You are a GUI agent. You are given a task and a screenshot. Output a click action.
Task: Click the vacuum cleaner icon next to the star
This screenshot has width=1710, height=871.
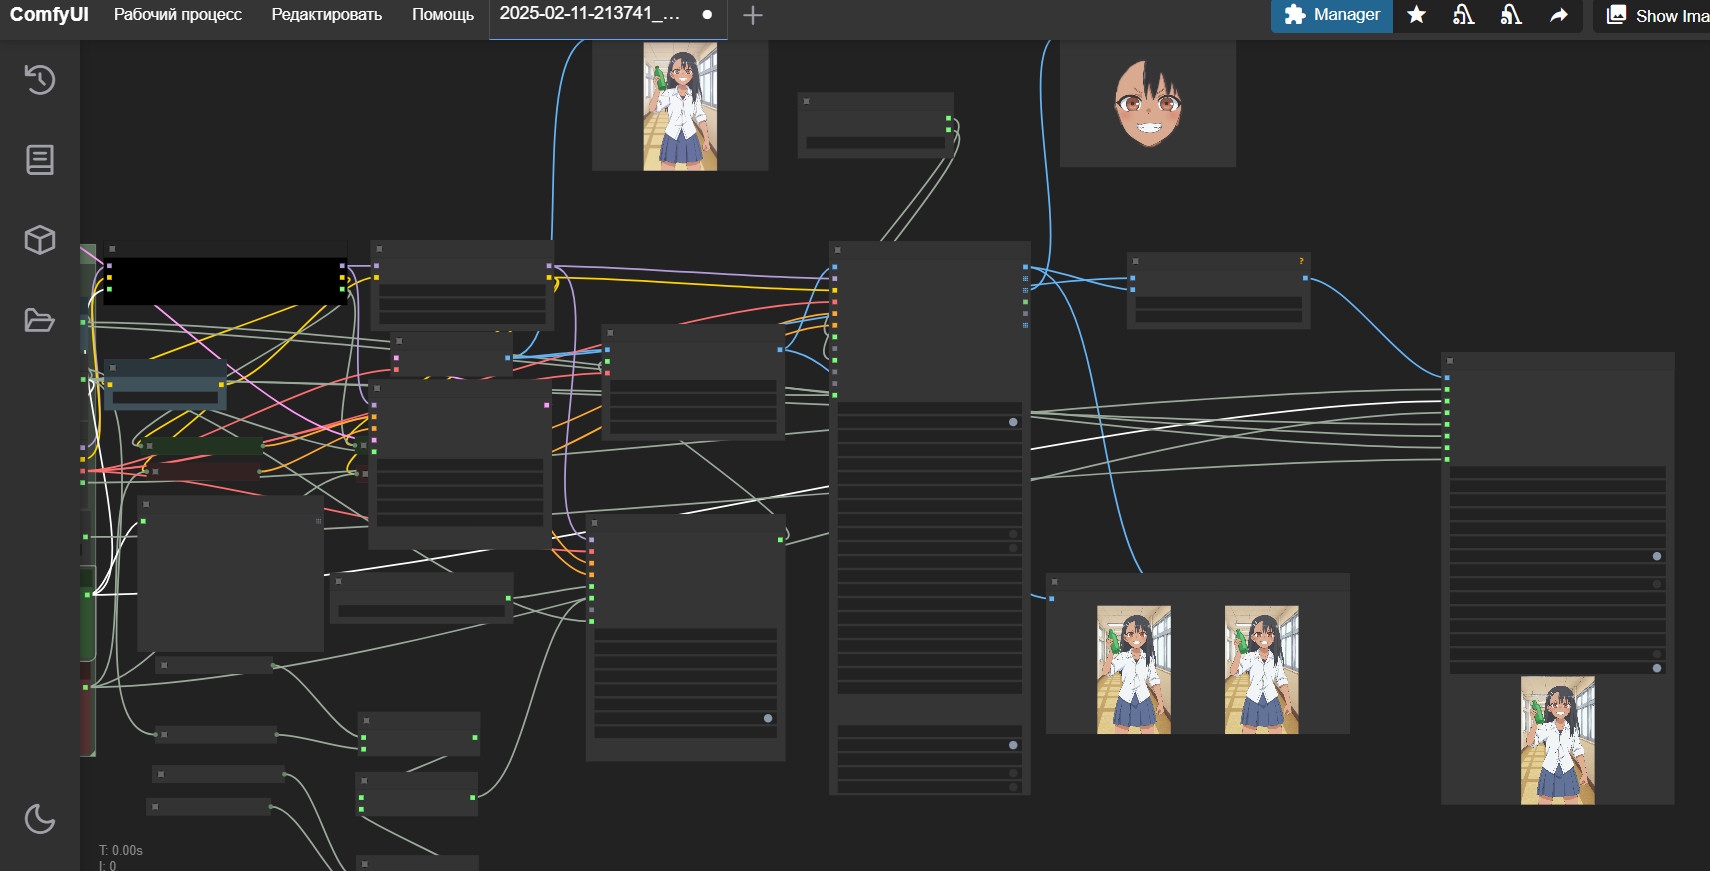(x=1463, y=15)
